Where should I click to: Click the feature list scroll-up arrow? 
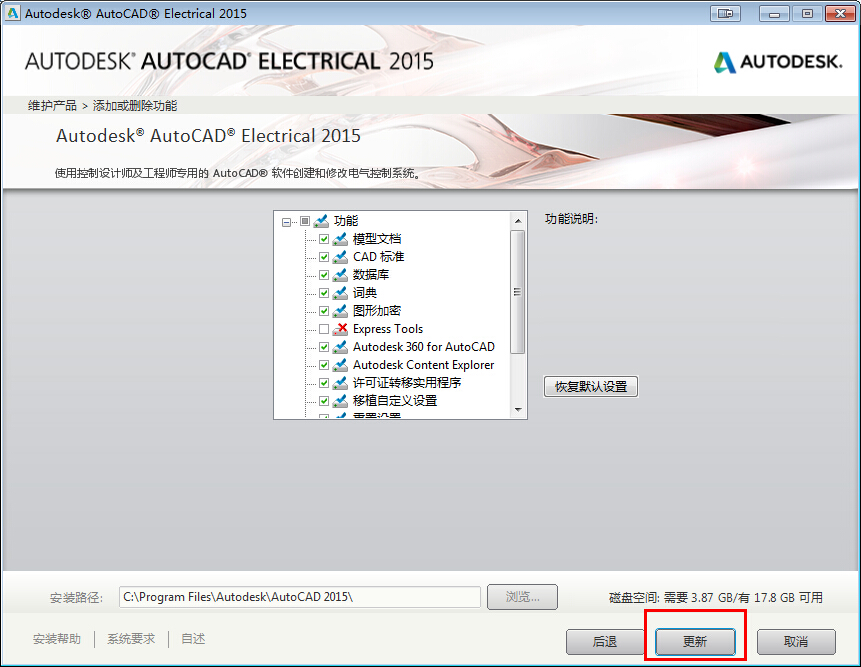tap(518, 220)
